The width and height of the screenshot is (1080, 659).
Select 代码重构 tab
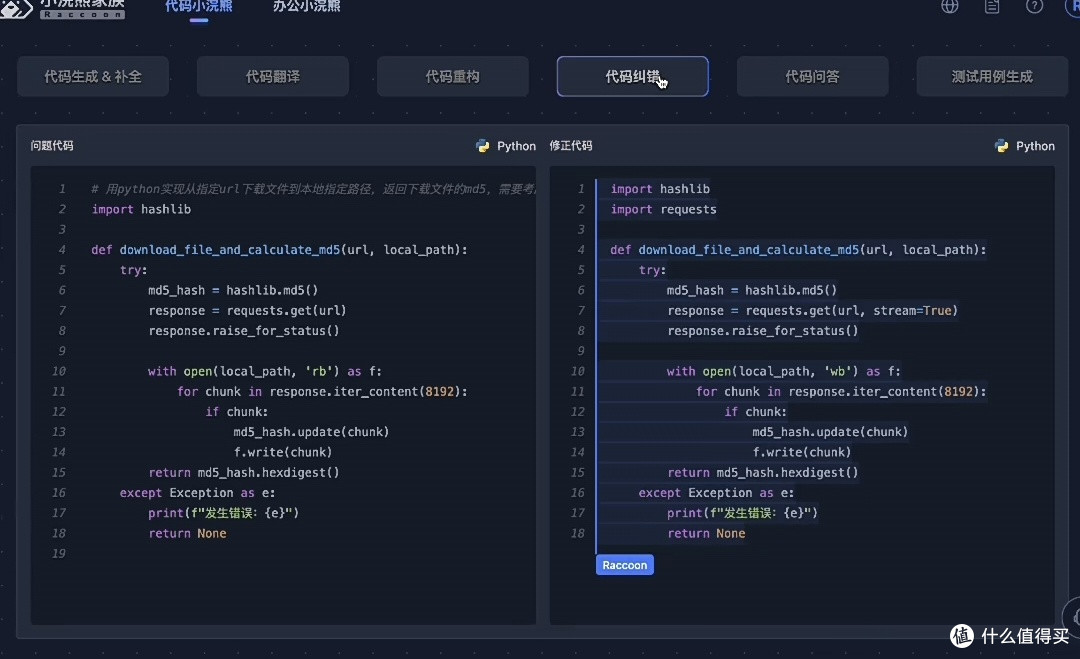point(453,76)
